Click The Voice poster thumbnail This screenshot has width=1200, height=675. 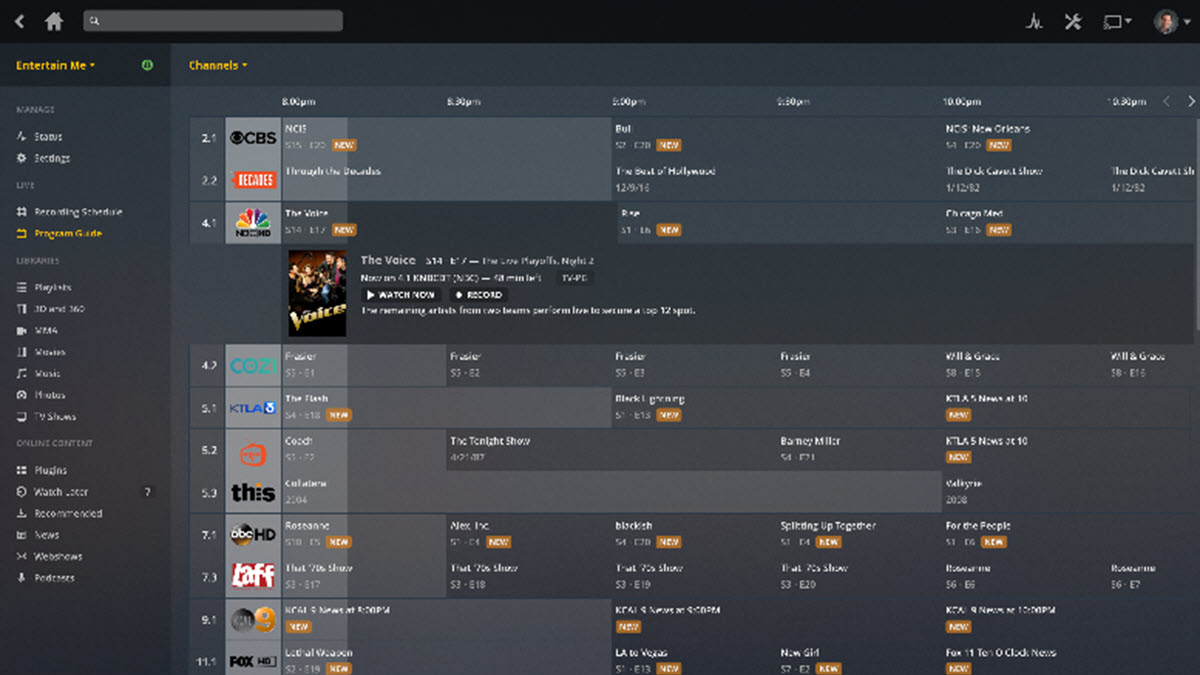point(316,292)
